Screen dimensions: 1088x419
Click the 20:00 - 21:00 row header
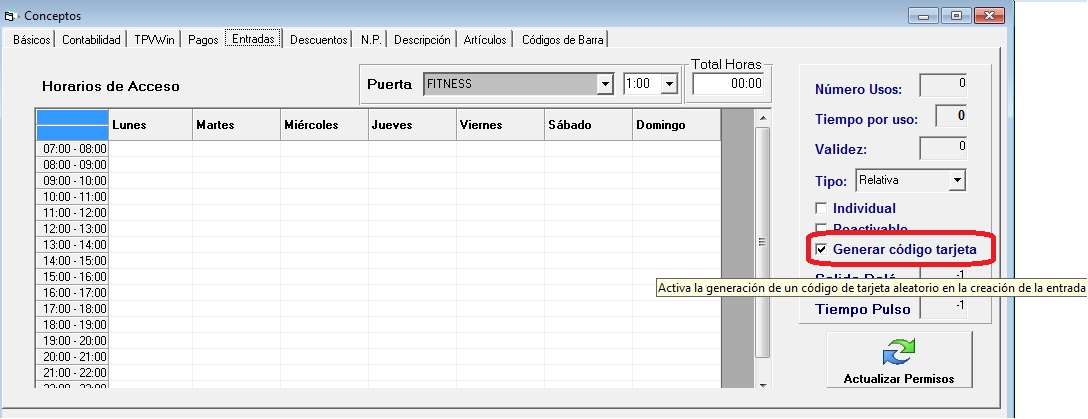(x=73, y=356)
